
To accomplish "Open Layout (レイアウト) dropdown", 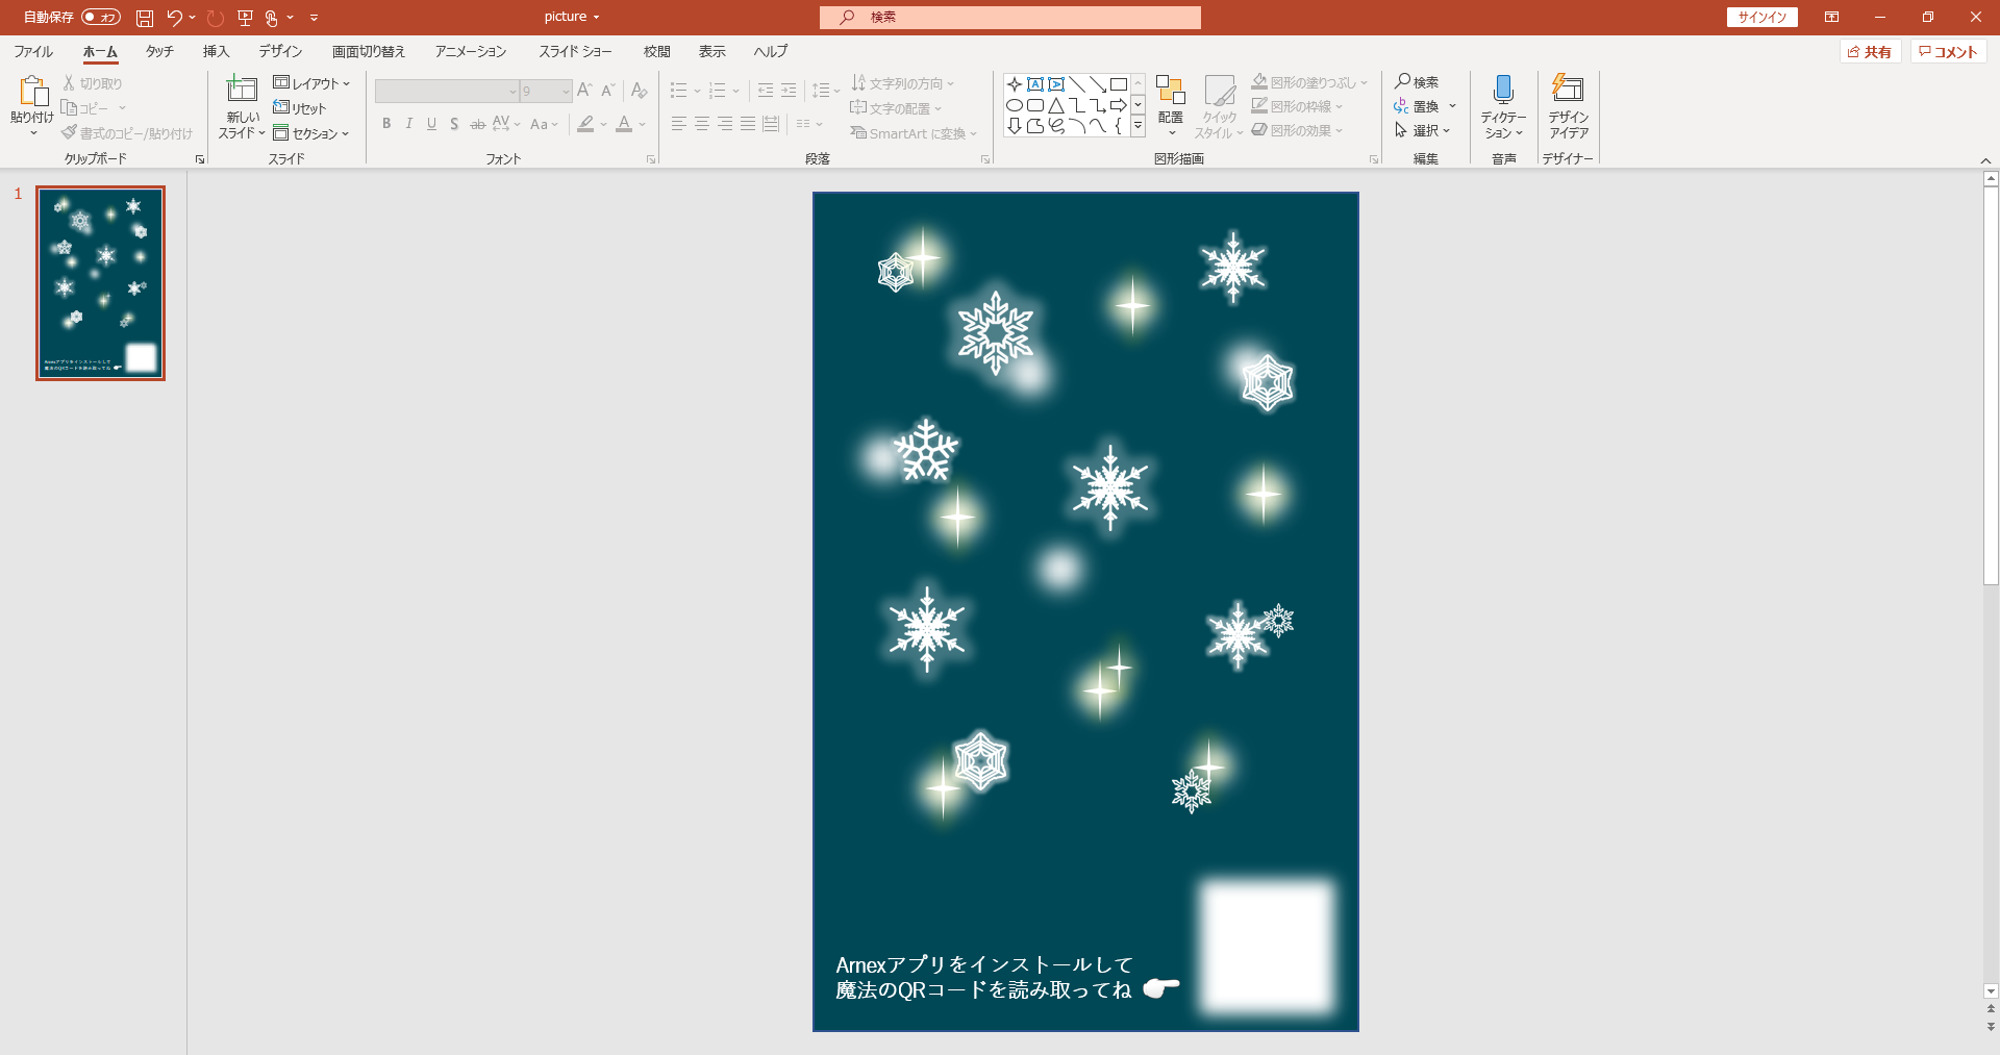I will tap(312, 83).
